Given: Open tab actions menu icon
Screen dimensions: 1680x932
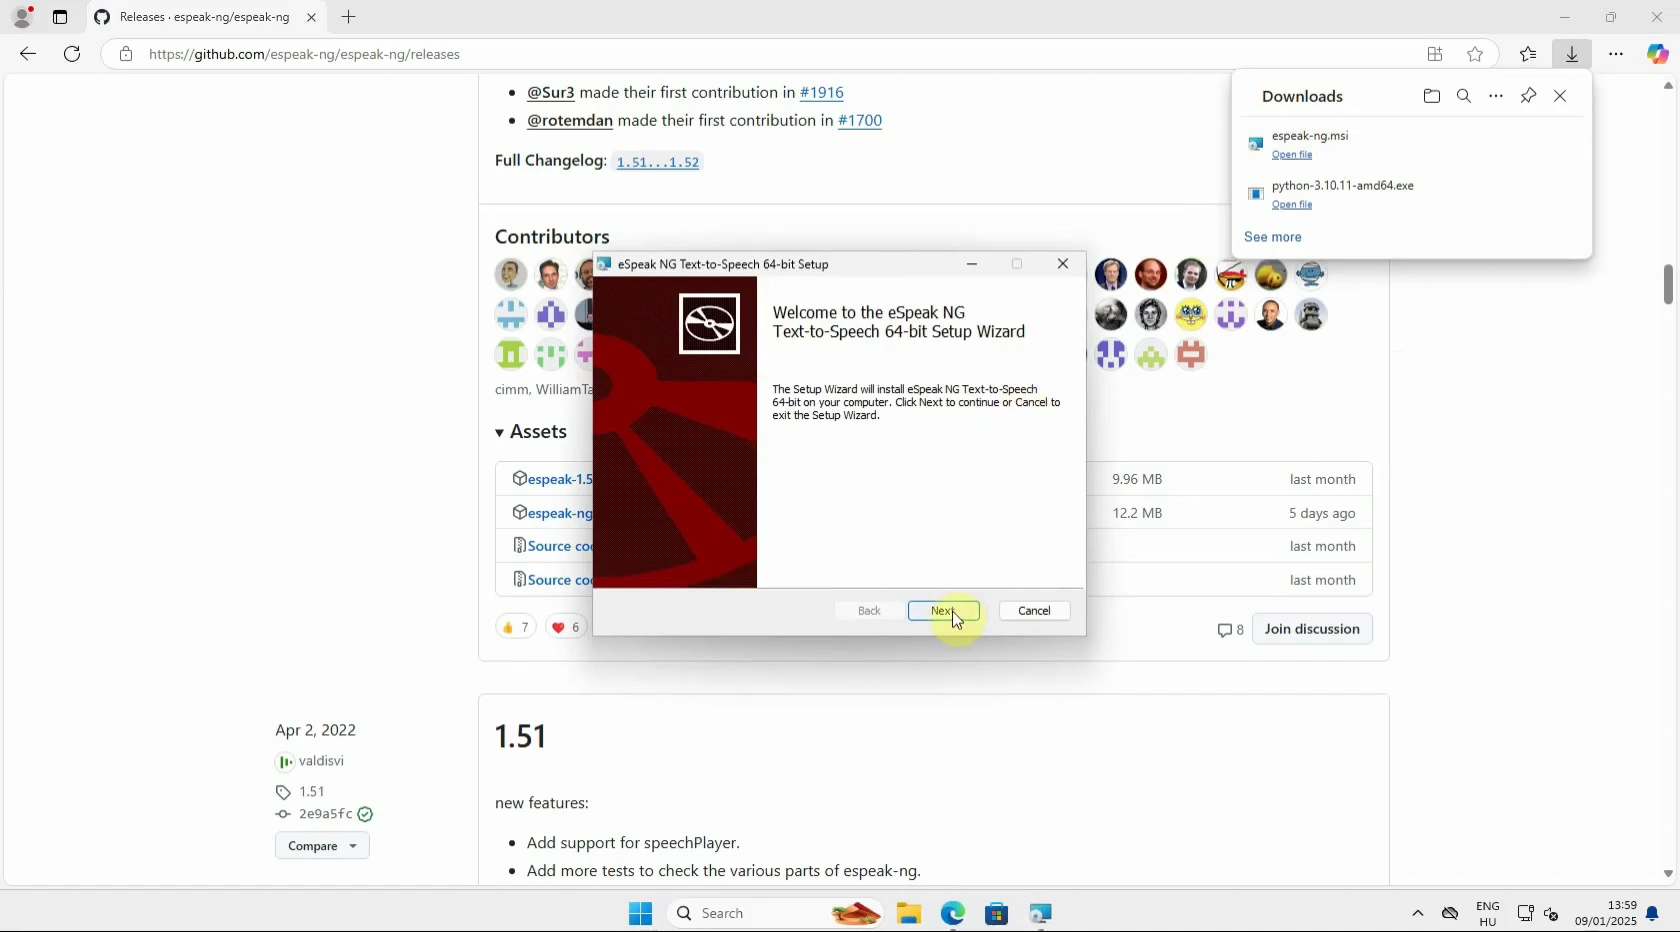Looking at the screenshot, I should coord(60,17).
